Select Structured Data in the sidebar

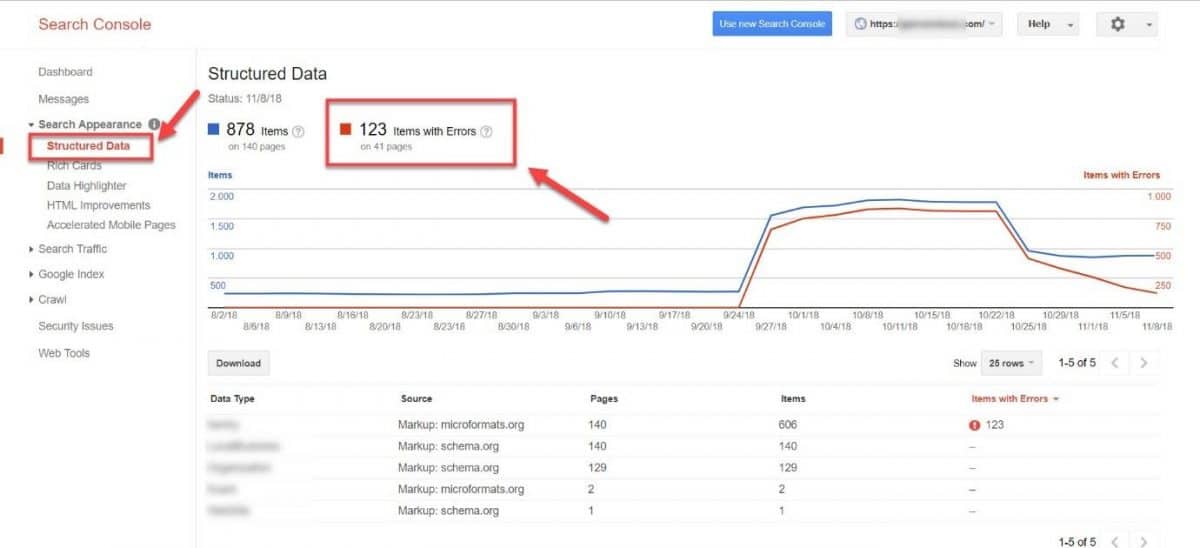tap(88, 146)
